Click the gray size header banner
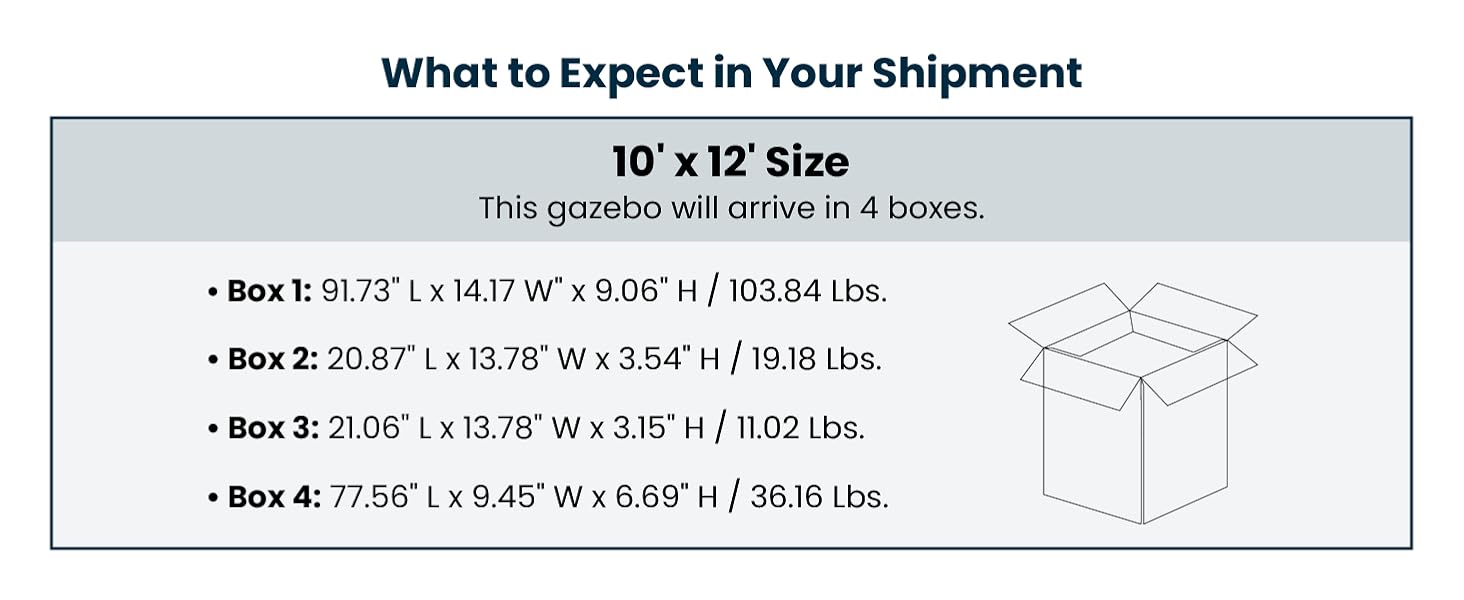 tap(731, 180)
